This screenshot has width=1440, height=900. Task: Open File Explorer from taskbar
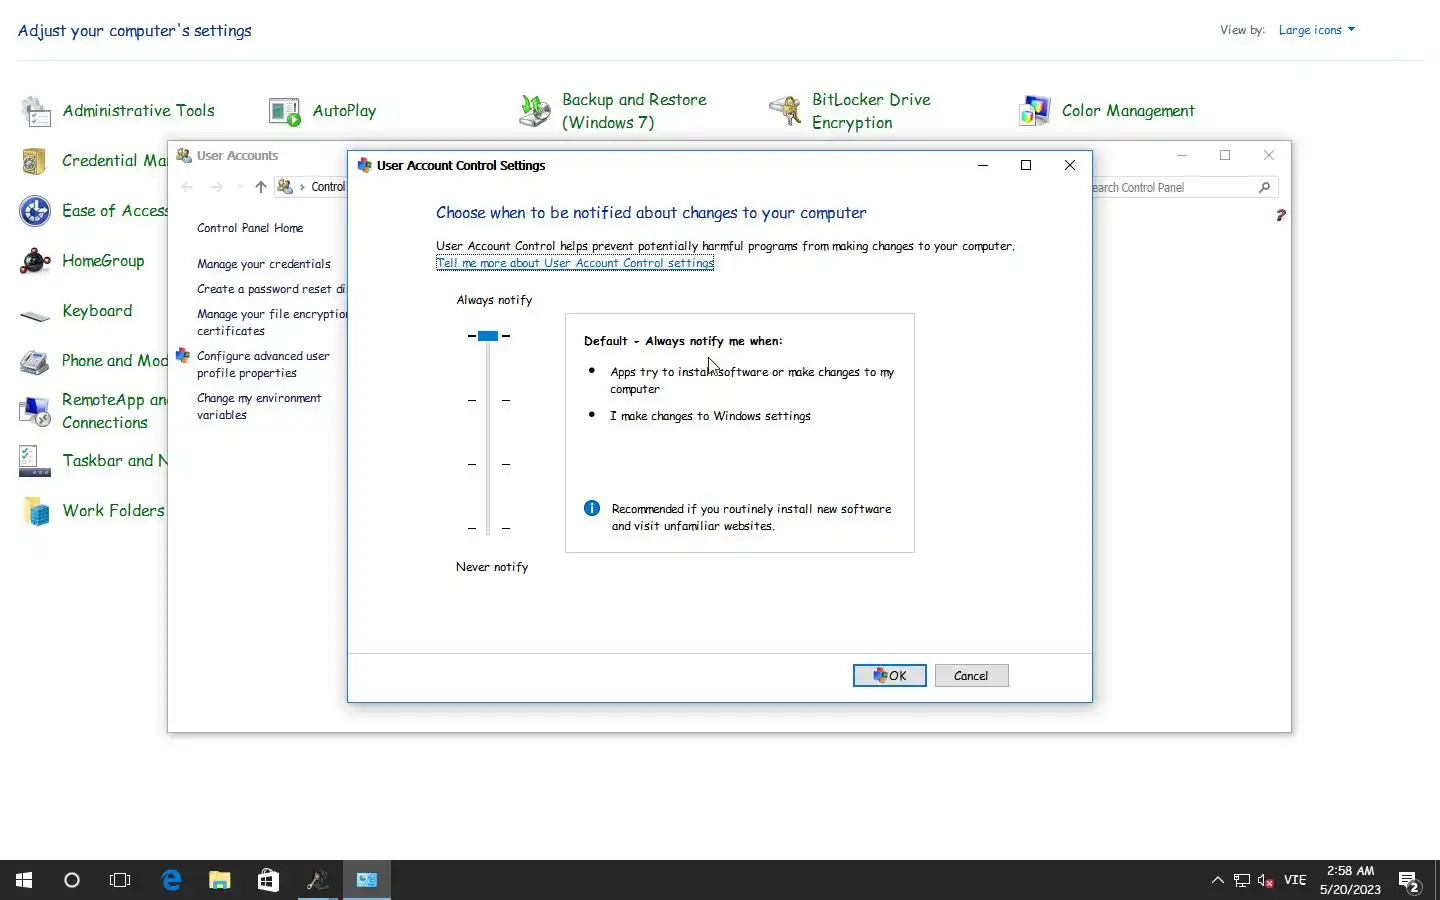coord(220,880)
